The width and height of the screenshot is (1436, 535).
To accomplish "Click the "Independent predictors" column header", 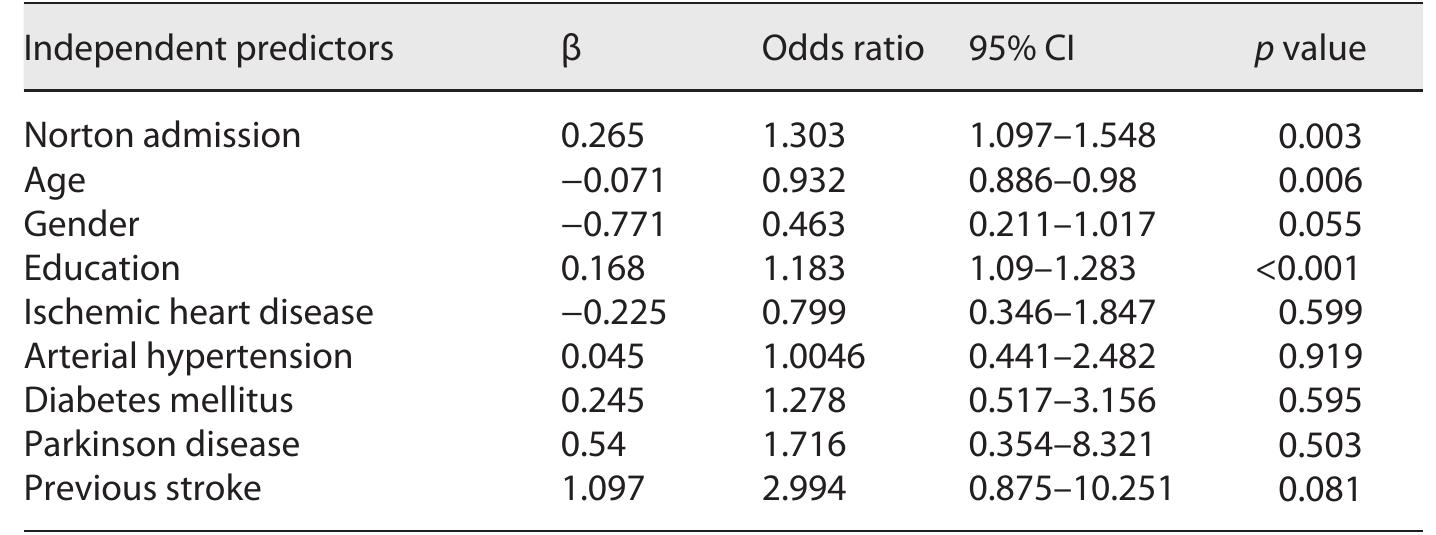I will (x=208, y=49).
